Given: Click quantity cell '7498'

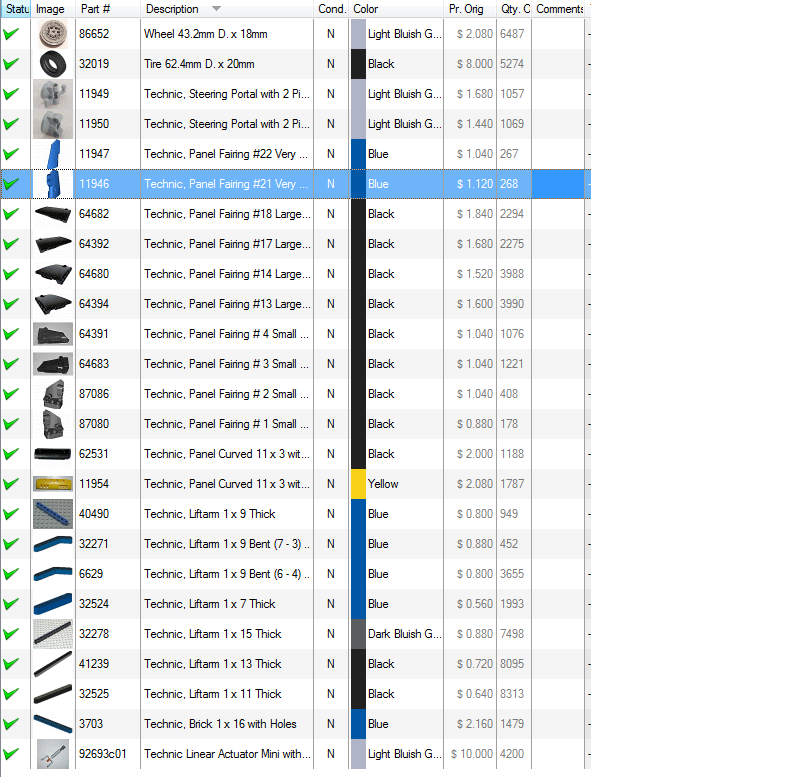Looking at the screenshot, I should click(512, 634).
